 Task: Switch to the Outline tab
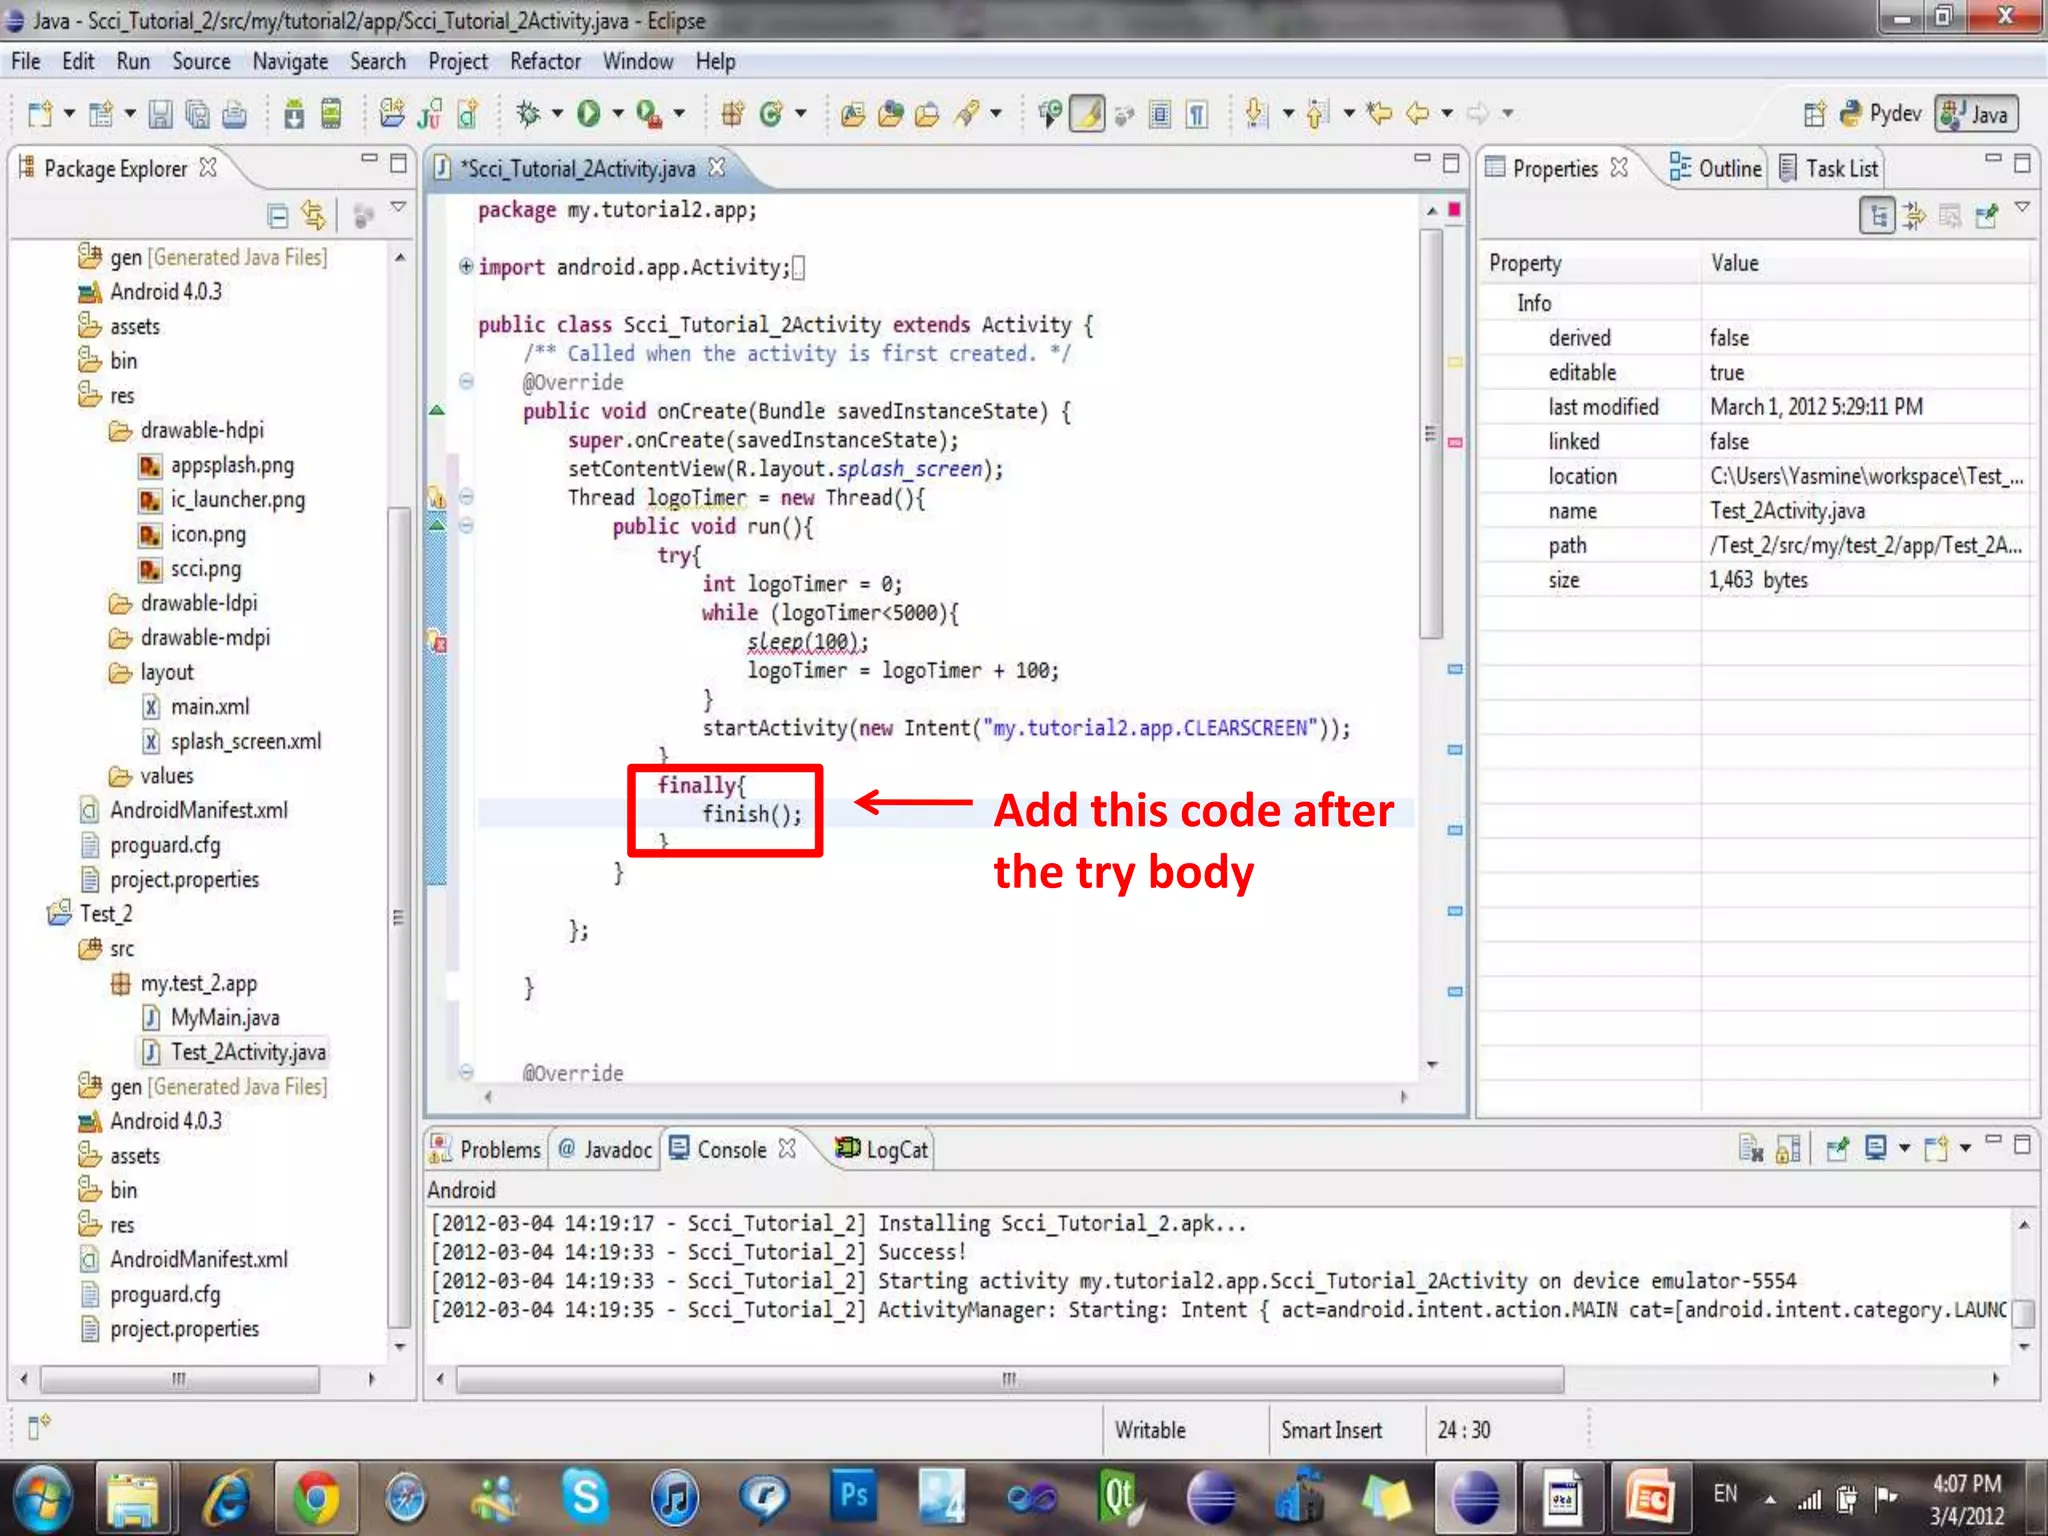[1716, 168]
